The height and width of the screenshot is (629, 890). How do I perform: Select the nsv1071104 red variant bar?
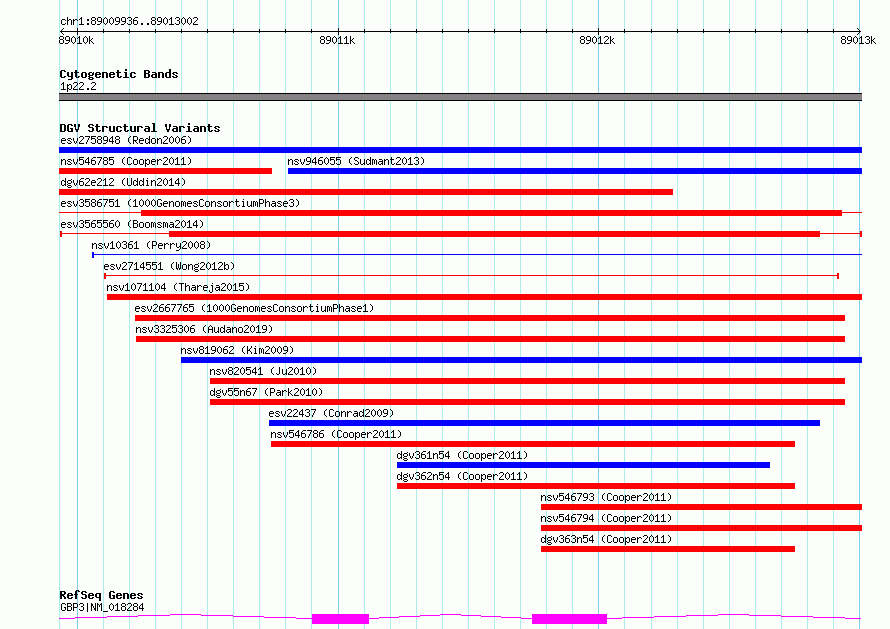click(x=484, y=297)
